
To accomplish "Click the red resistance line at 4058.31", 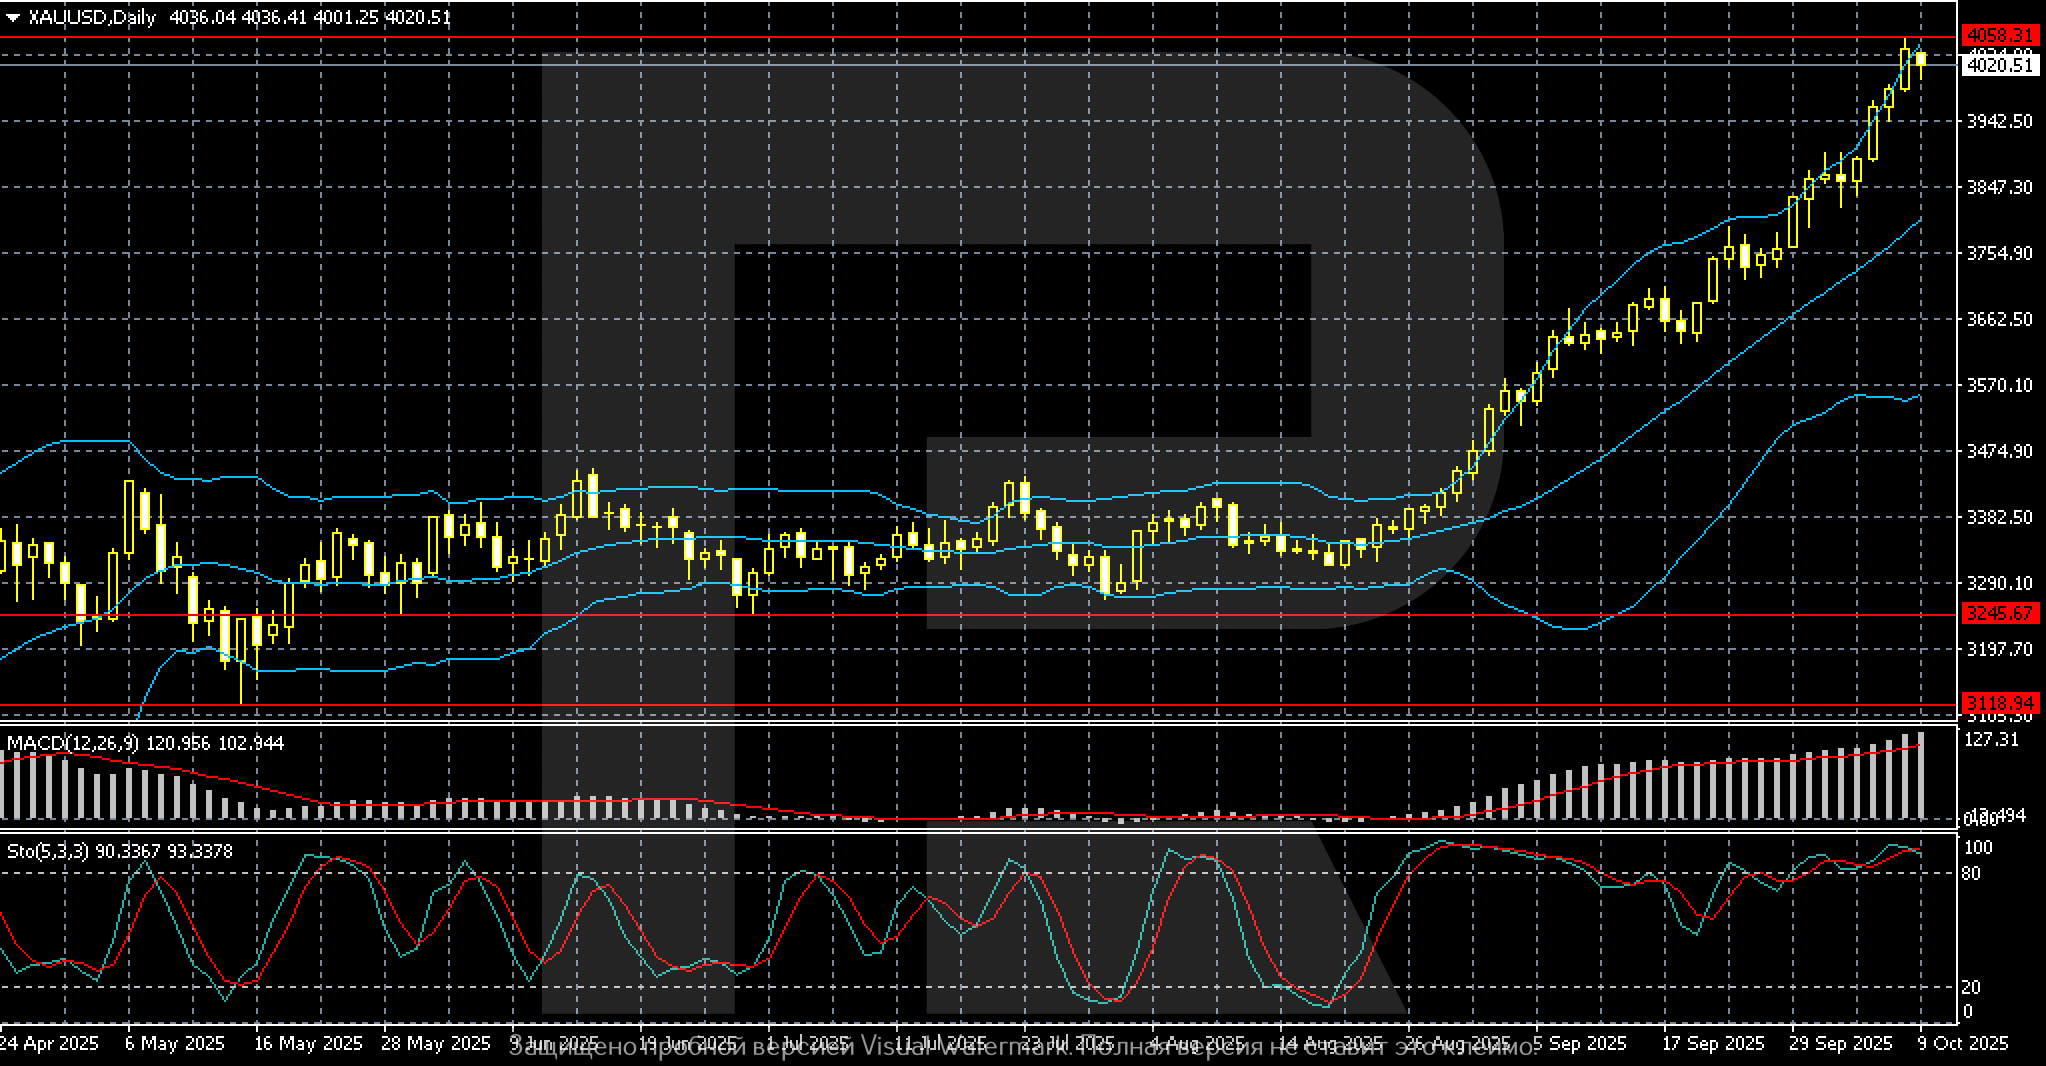I will 1000,35.
